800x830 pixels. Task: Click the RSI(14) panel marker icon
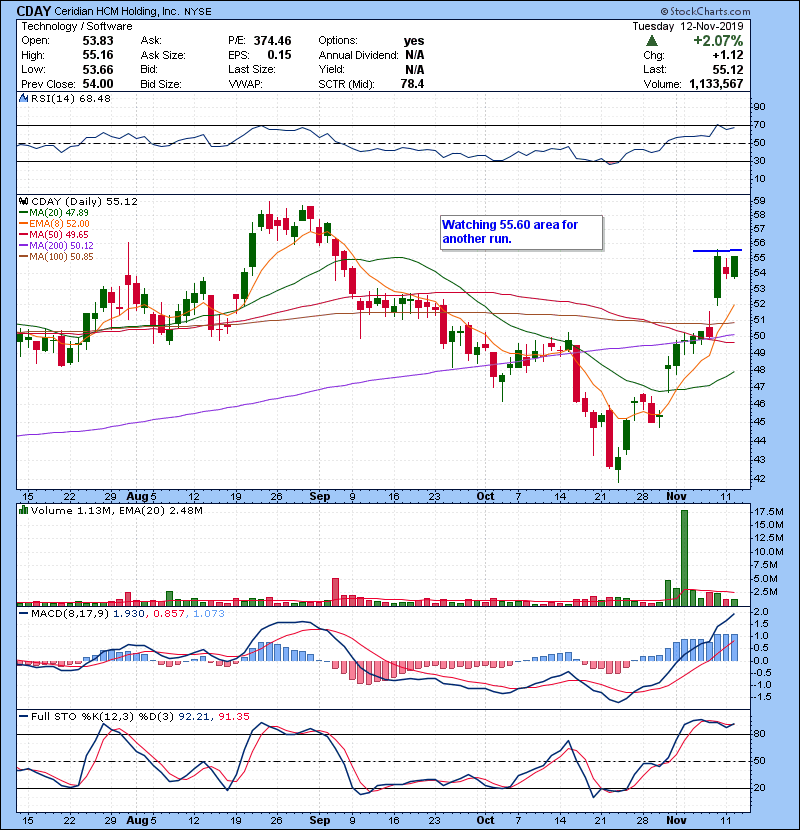[22, 98]
